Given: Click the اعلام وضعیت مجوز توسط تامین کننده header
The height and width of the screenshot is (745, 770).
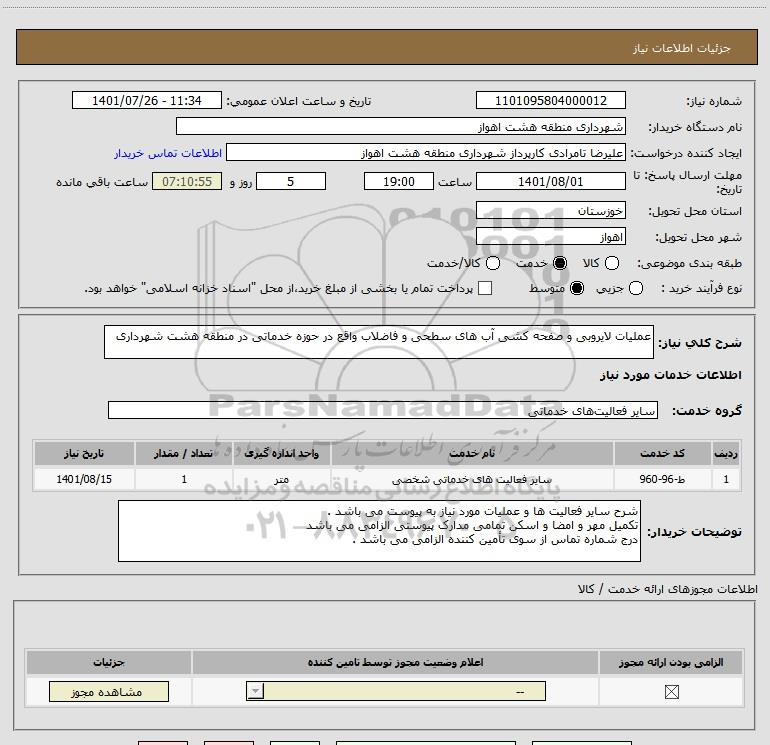Looking at the screenshot, I should 395,662.
